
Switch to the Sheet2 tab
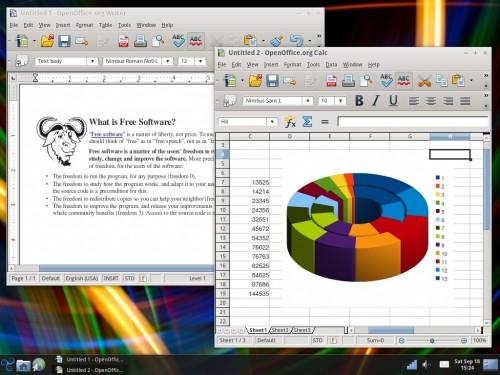tap(280, 330)
